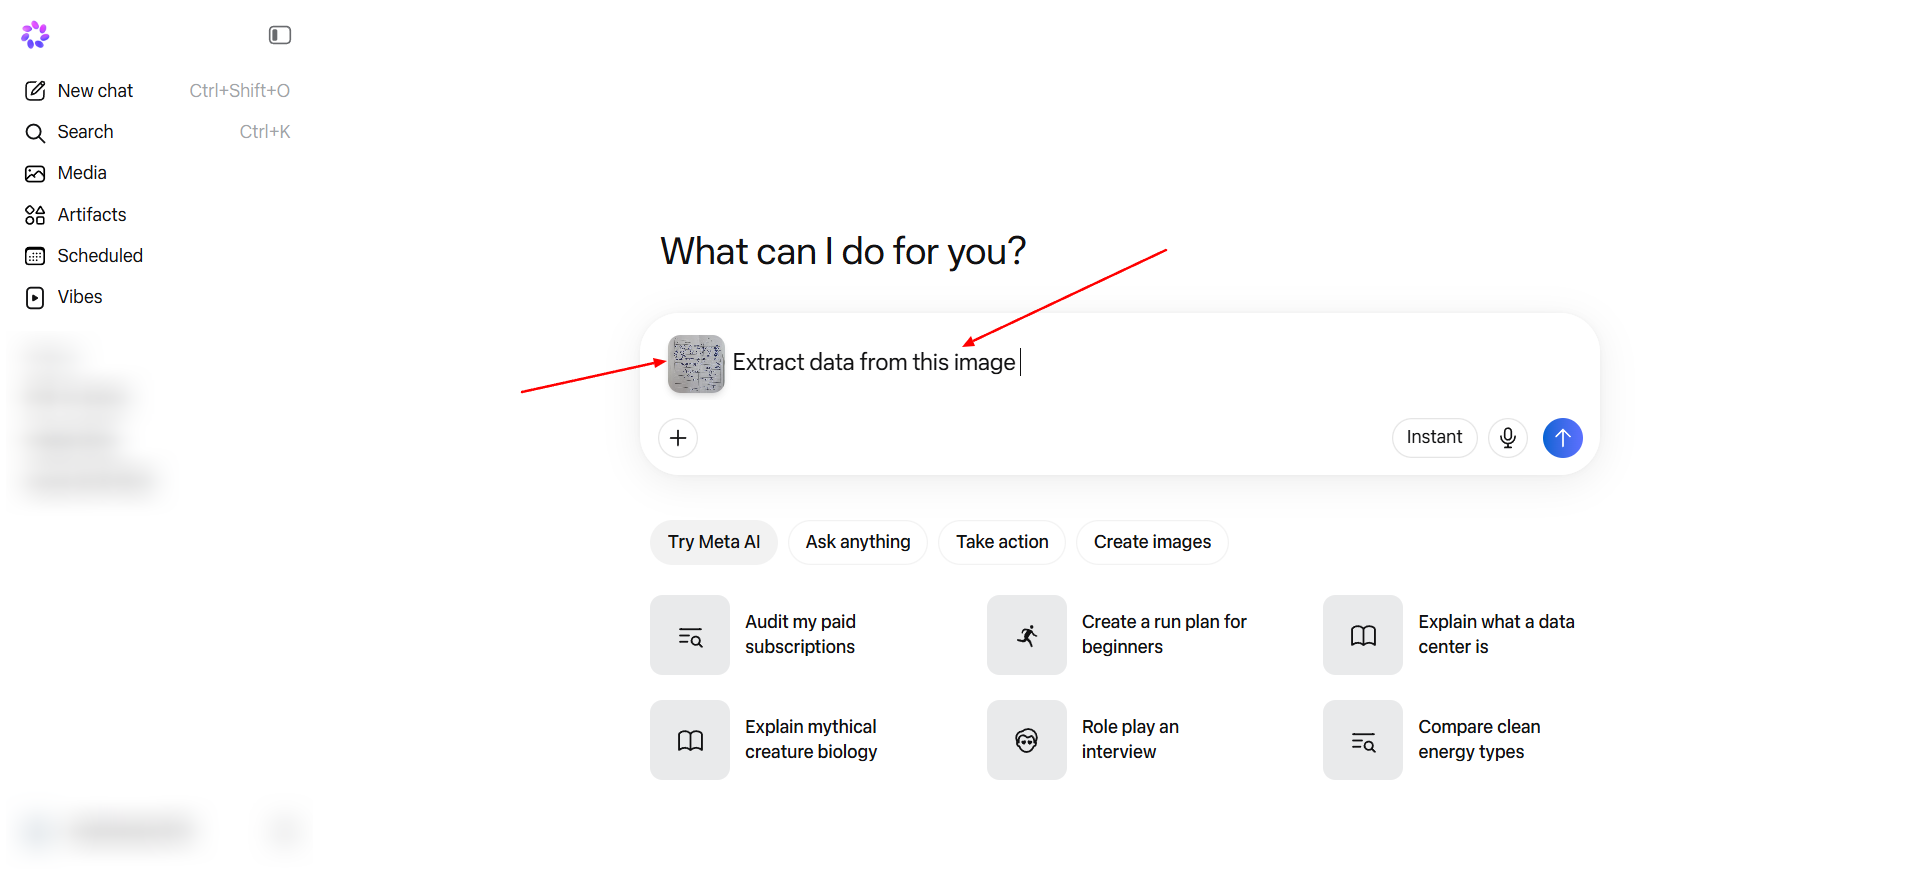The height and width of the screenshot is (869, 1920).
Task: Click the plus button to add attachments
Action: point(678,438)
